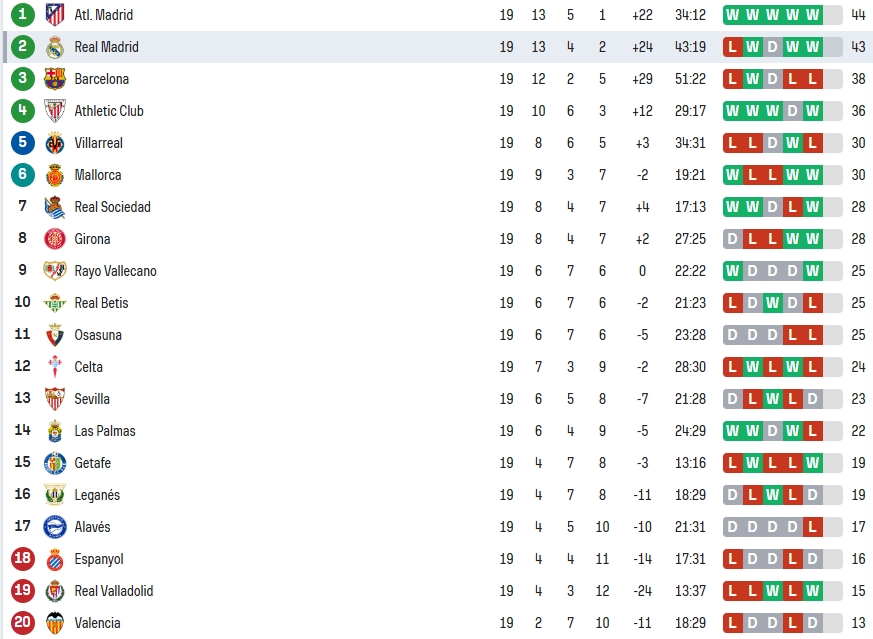Click the Real Madrid club crest
The image size is (873, 639).
[x=55, y=47]
